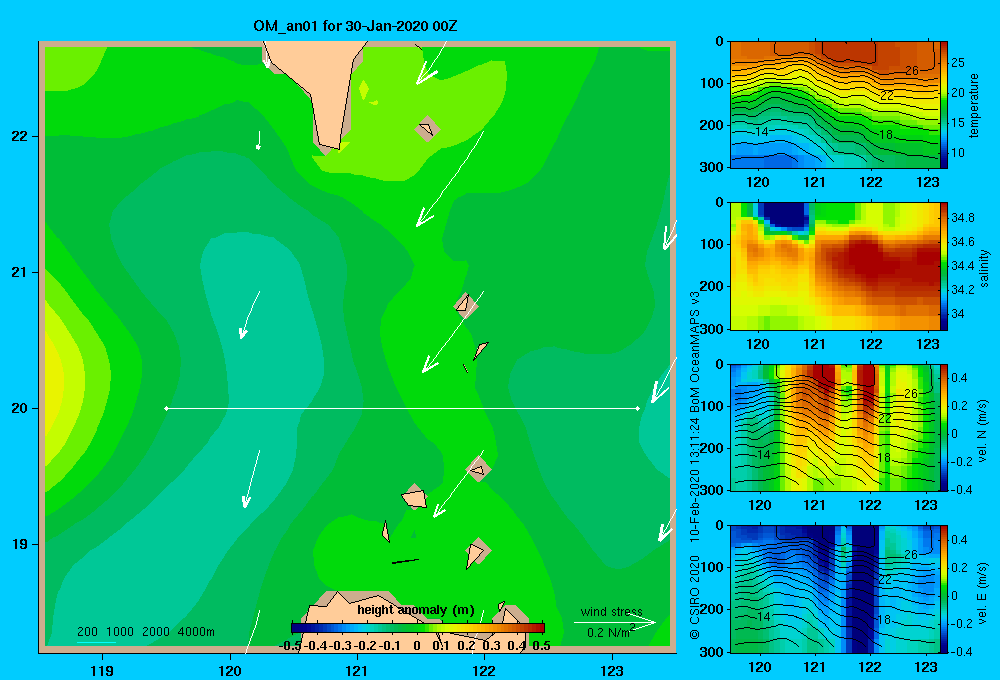The image size is (1000, 680).
Task: Open the northward velocity section panel
Action: click(x=835, y=427)
